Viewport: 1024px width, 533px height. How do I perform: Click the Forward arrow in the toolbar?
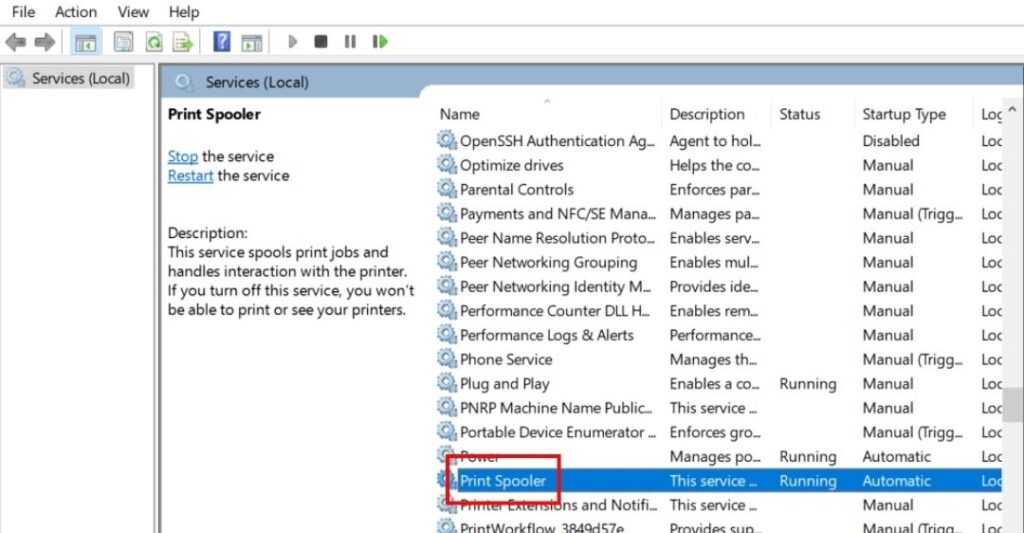[44, 42]
